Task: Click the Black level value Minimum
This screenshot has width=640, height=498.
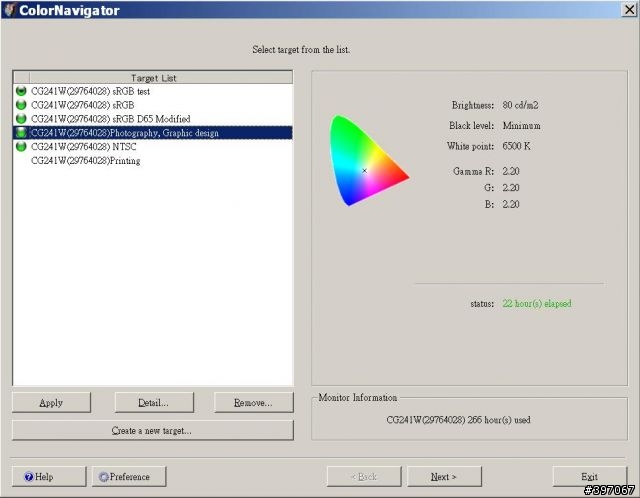Action: [522, 126]
